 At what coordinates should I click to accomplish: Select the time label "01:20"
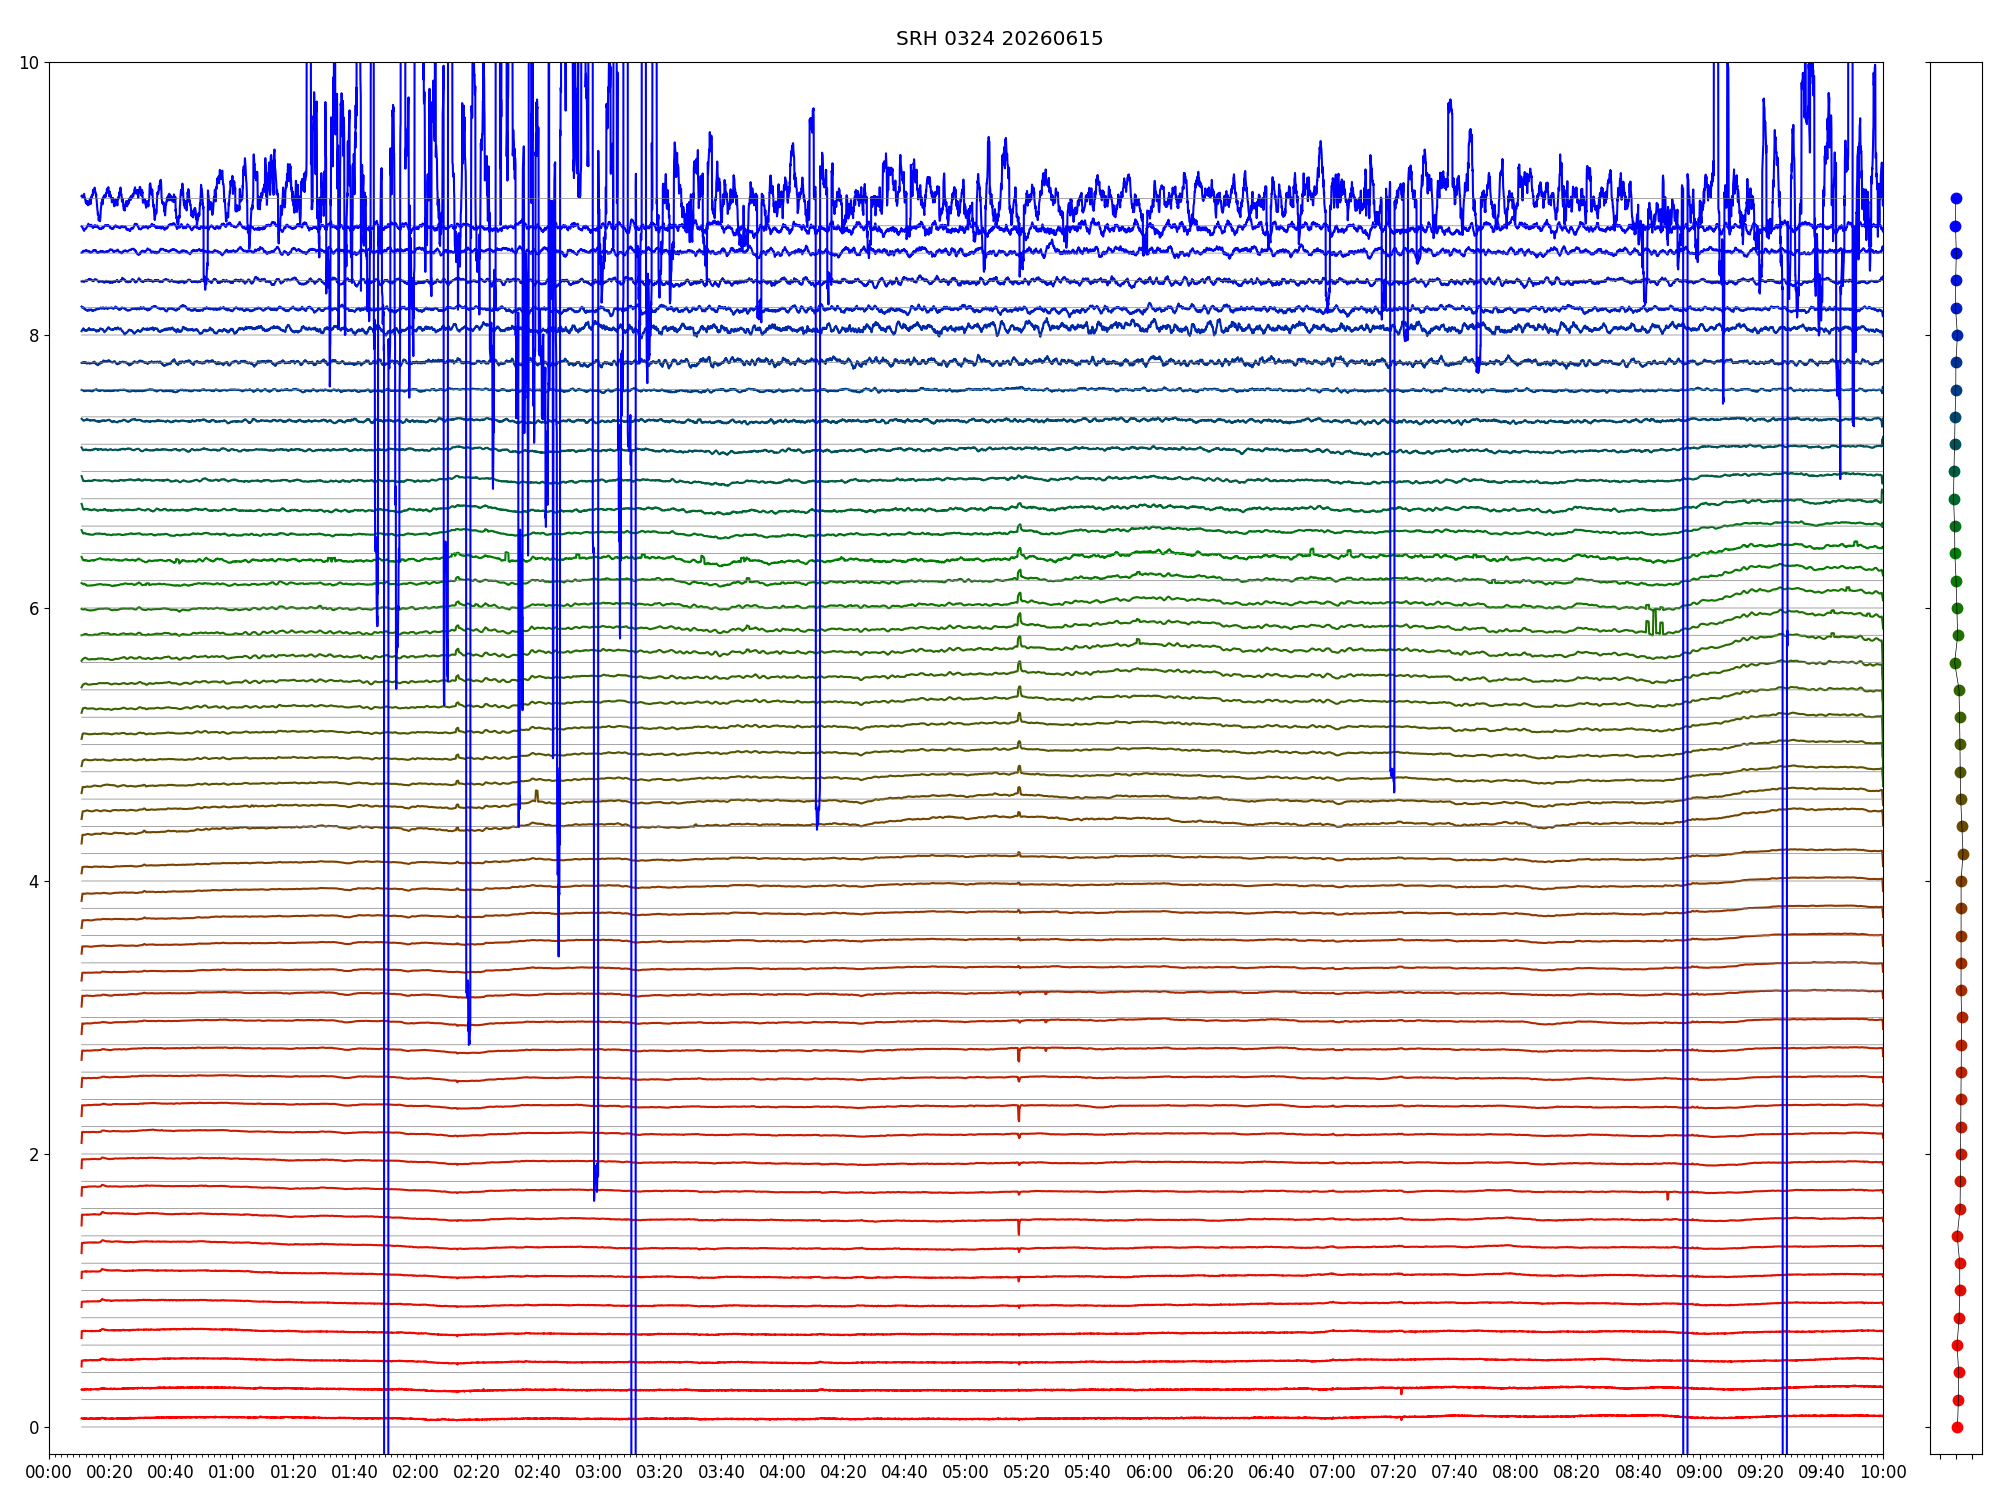pyautogui.click(x=293, y=1473)
